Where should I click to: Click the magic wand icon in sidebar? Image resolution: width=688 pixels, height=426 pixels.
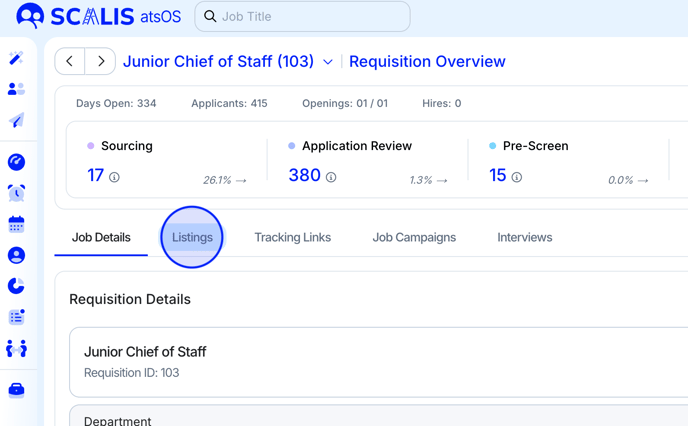(x=16, y=59)
